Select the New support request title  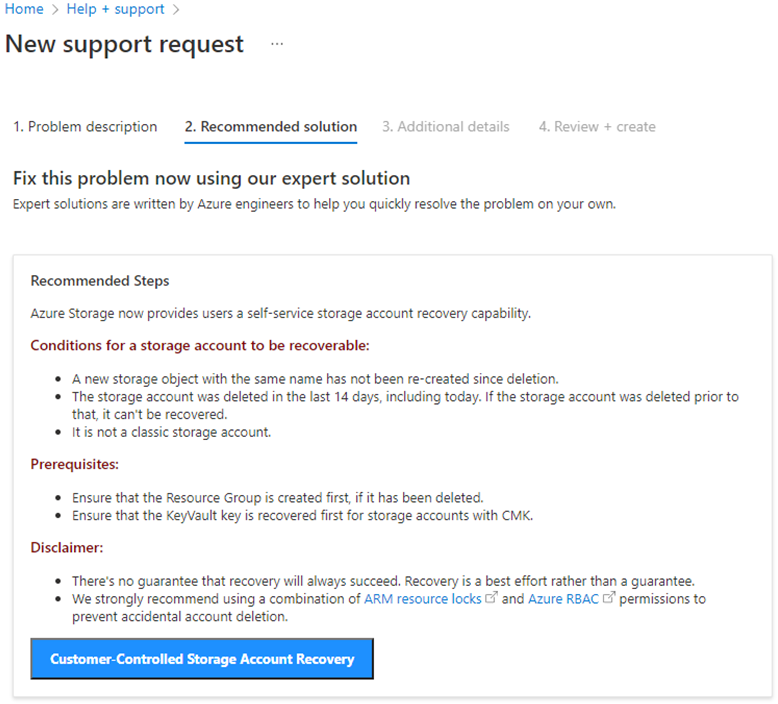click(x=124, y=44)
